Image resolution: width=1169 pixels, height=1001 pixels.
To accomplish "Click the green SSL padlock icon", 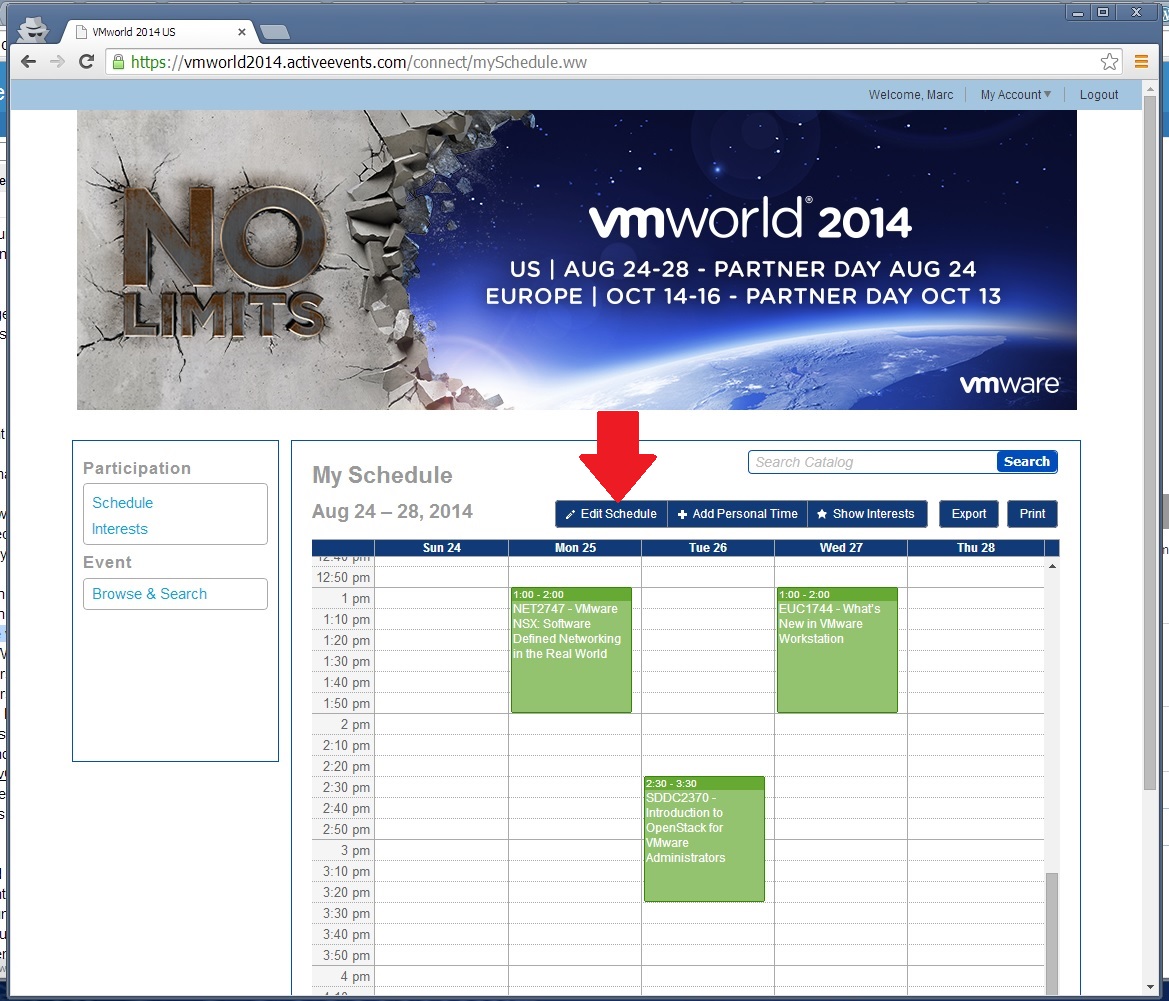I will (x=118, y=62).
